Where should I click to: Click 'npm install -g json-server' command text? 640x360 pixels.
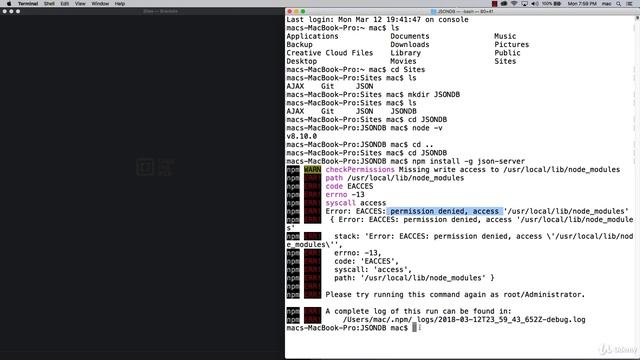[468, 161]
